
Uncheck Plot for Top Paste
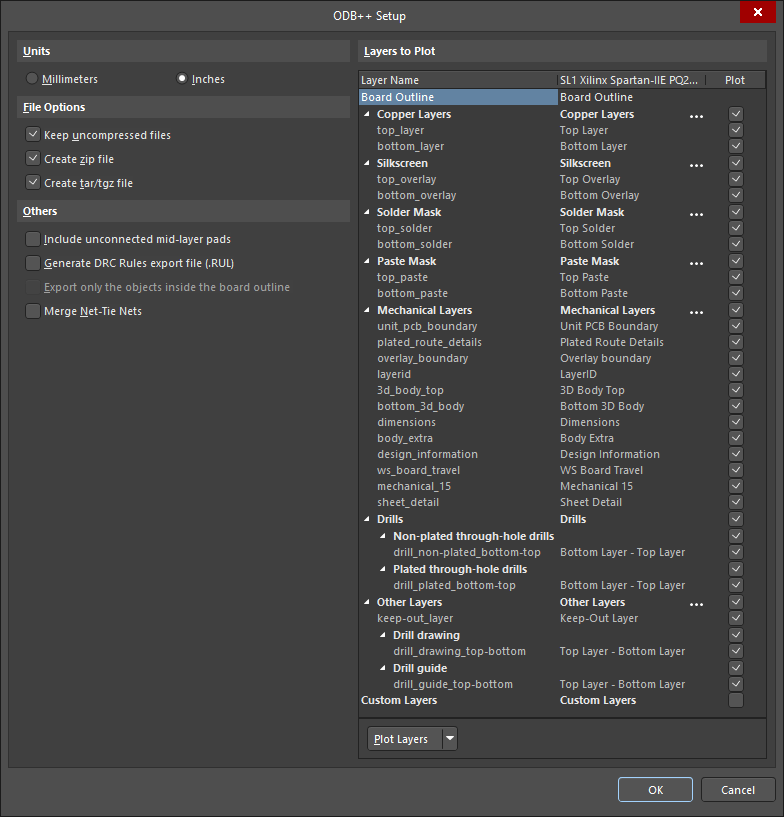(x=736, y=277)
